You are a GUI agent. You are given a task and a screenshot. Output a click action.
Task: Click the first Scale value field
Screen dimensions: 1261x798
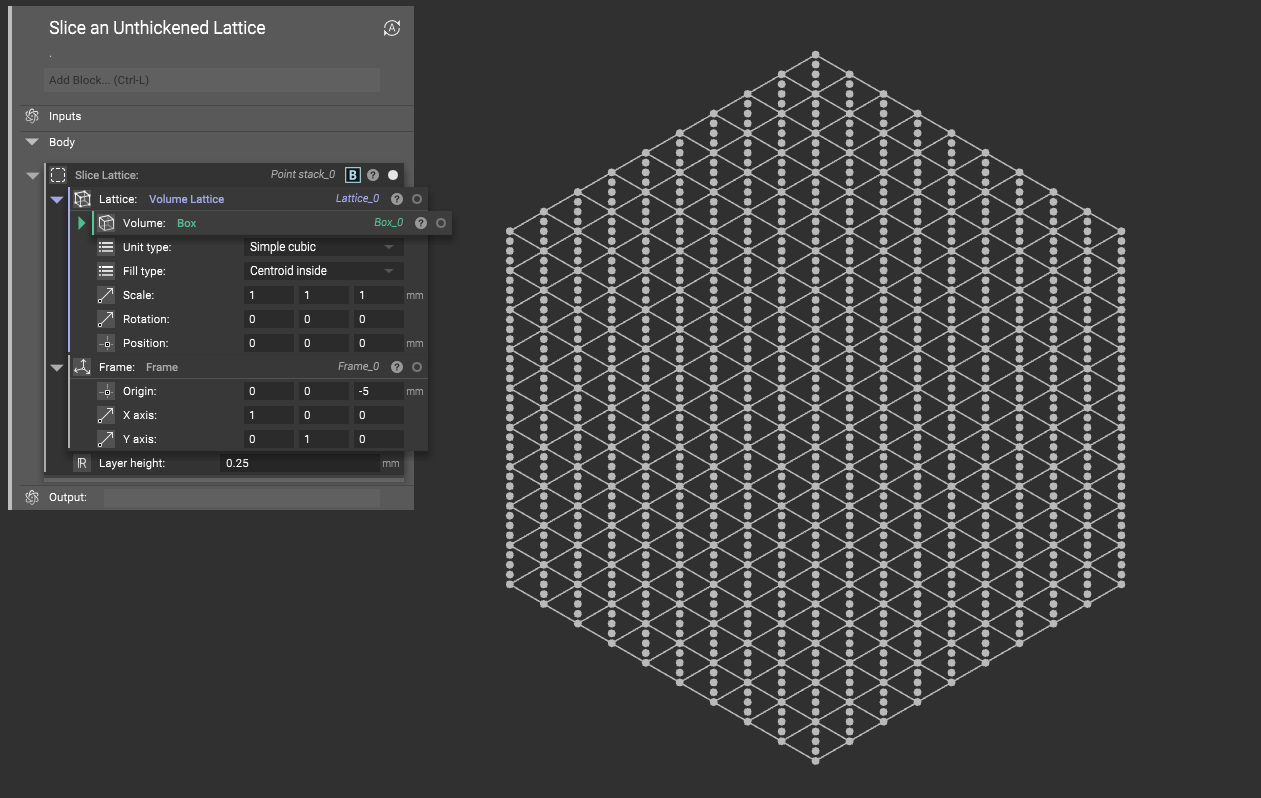tap(269, 295)
